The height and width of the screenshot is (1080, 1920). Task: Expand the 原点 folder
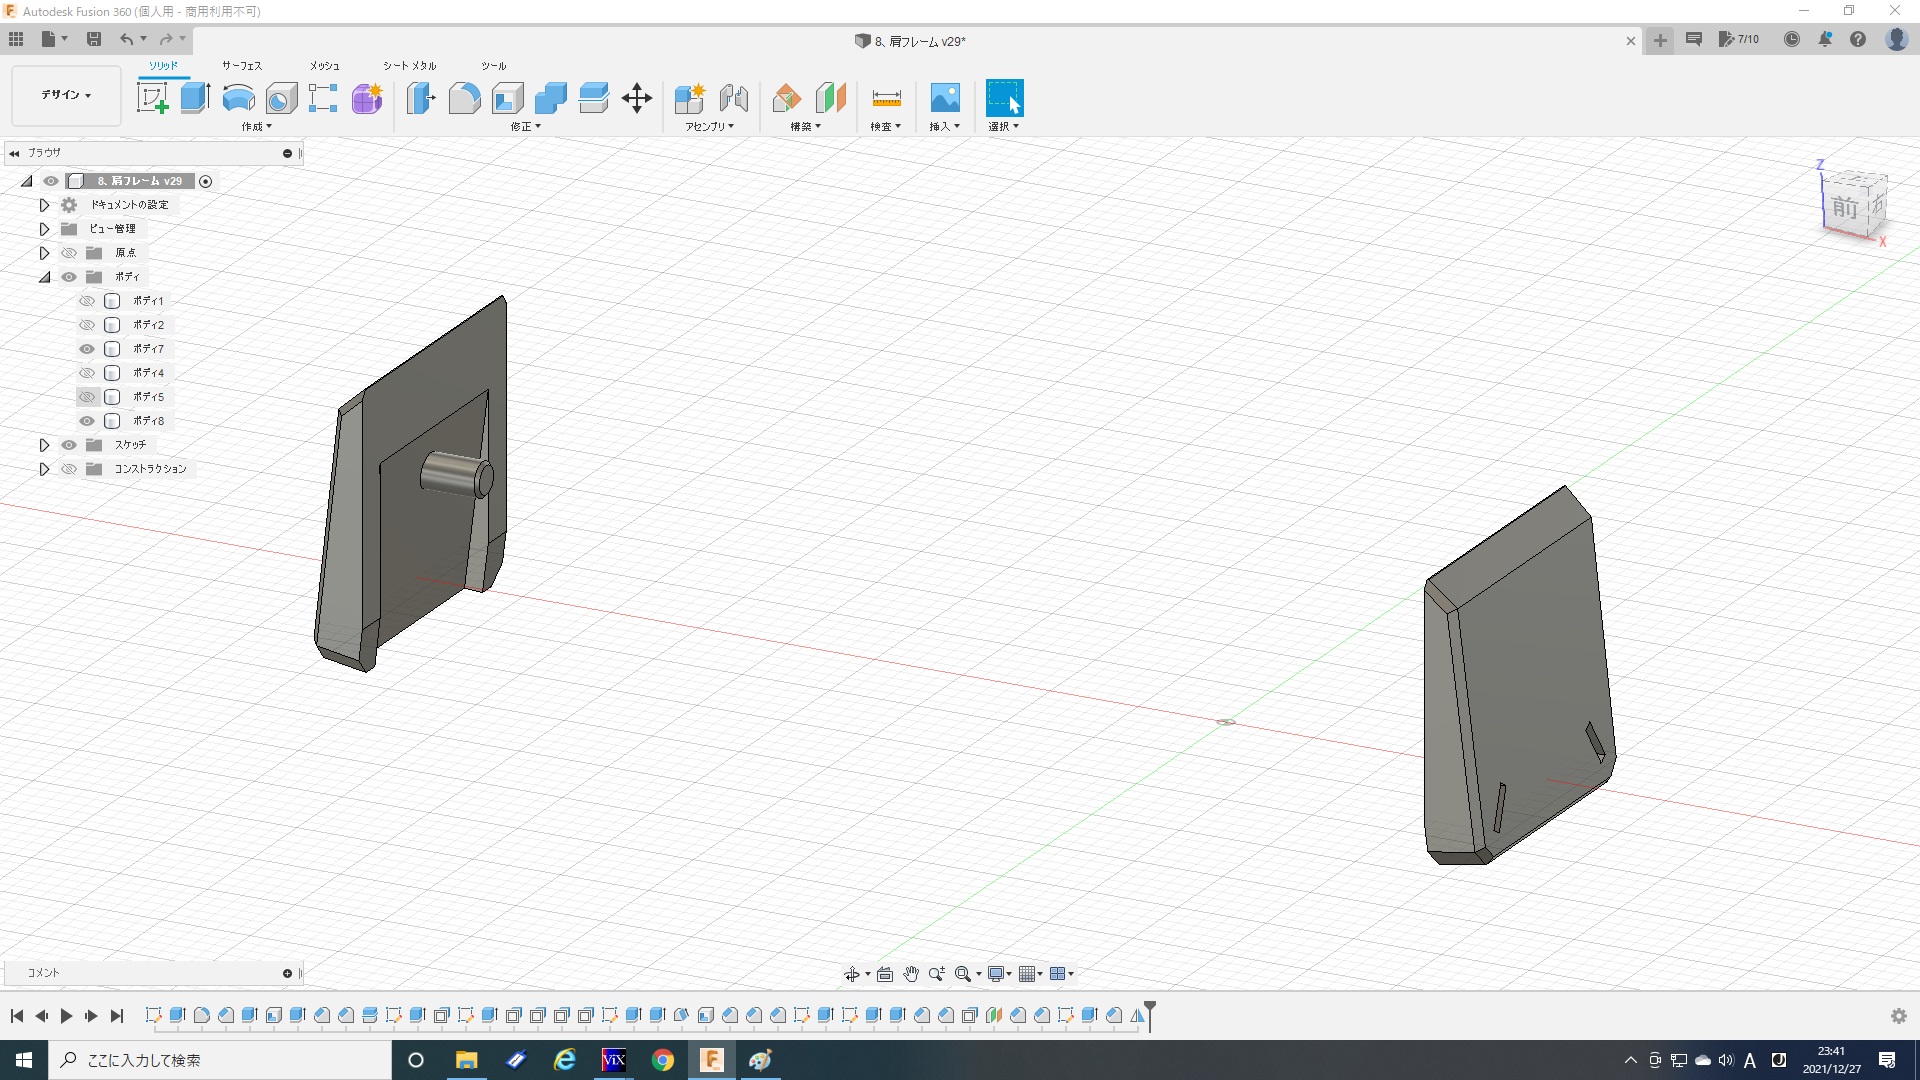44,253
